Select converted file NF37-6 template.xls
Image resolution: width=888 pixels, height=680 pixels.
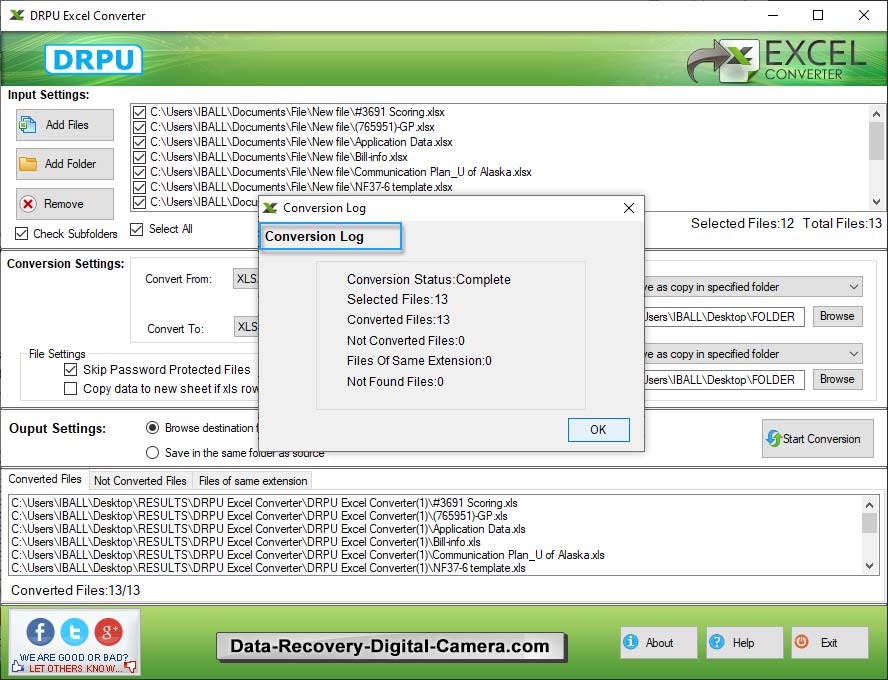click(x=268, y=568)
